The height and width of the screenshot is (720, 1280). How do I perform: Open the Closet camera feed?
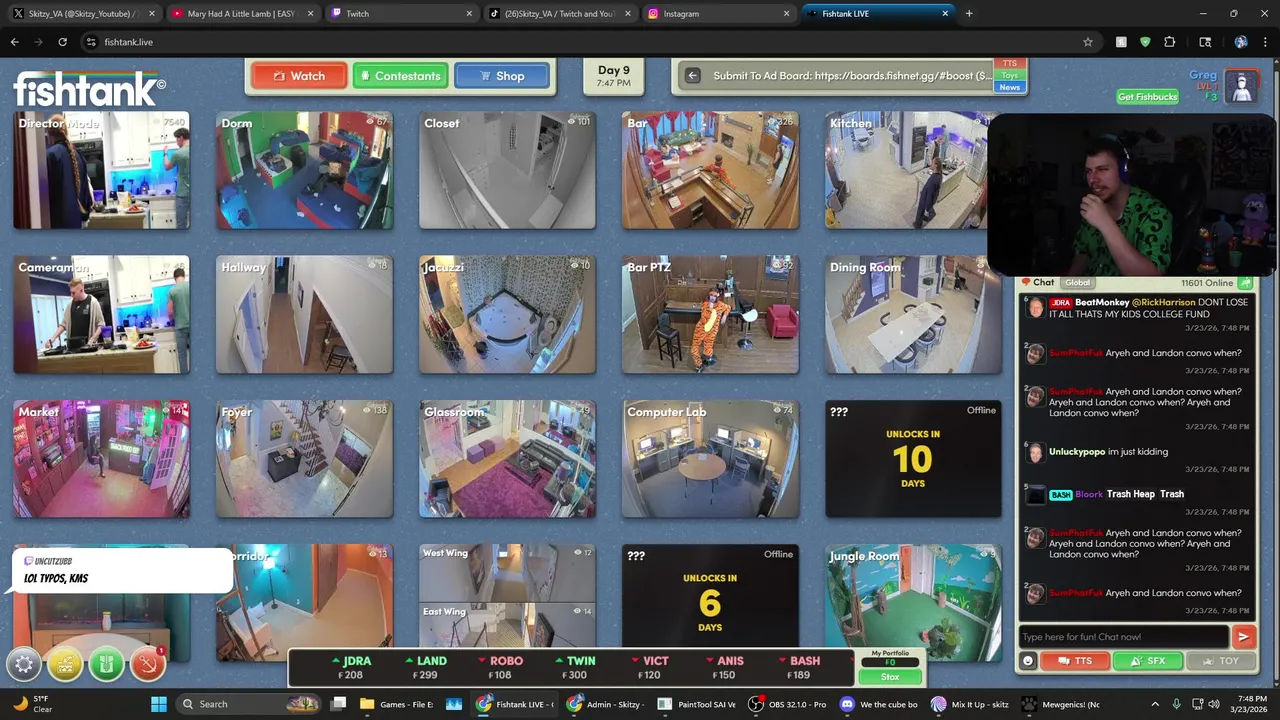508,170
